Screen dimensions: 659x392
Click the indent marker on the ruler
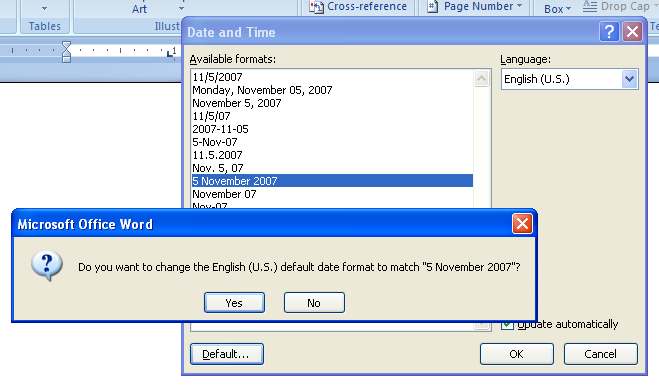(x=66, y=52)
